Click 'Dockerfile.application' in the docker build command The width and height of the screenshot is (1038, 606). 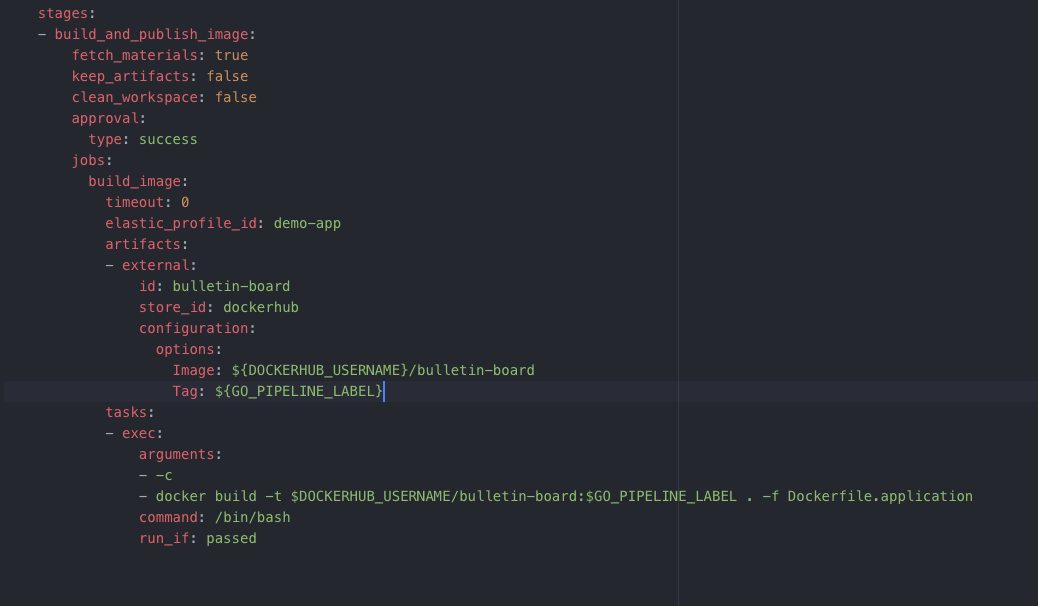[880, 496]
